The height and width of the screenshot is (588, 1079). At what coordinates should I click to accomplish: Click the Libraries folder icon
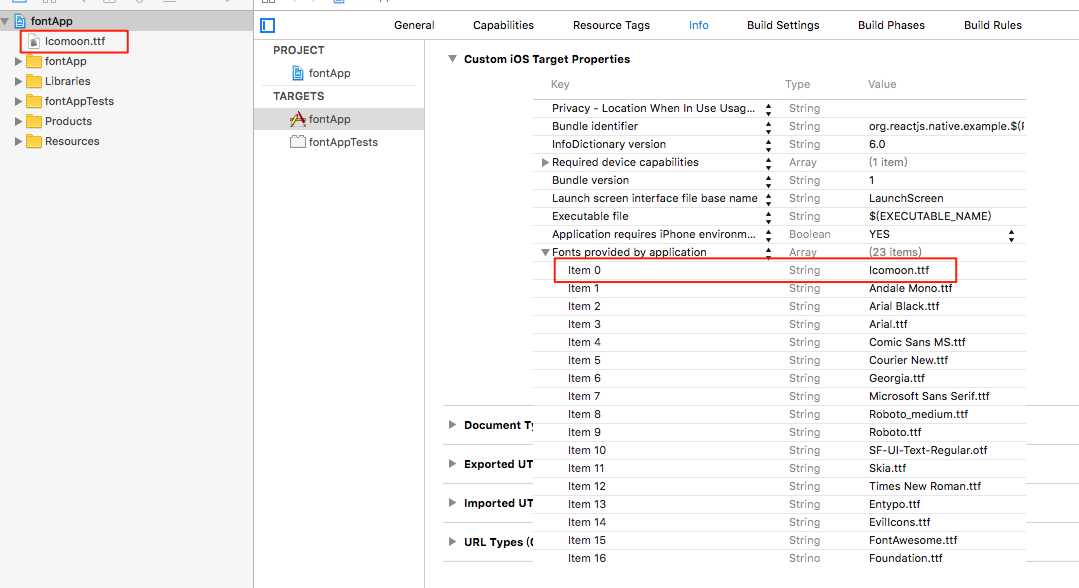click(34, 81)
